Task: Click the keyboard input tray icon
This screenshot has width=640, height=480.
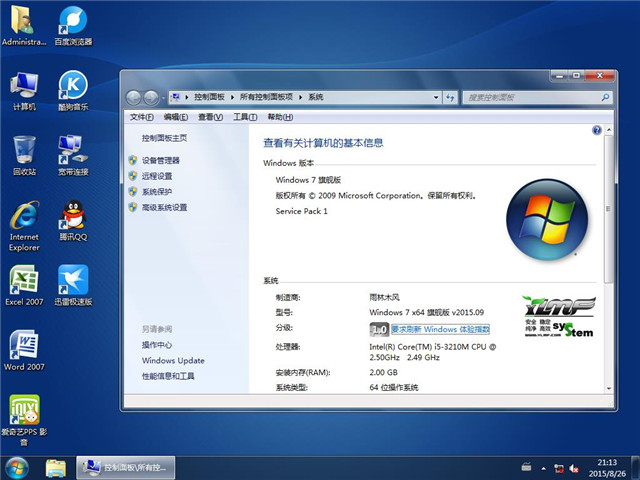Action: (527, 467)
